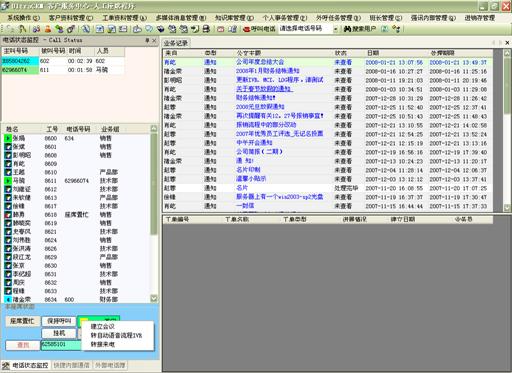Click the printer icon in toolbar

point(206,29)
